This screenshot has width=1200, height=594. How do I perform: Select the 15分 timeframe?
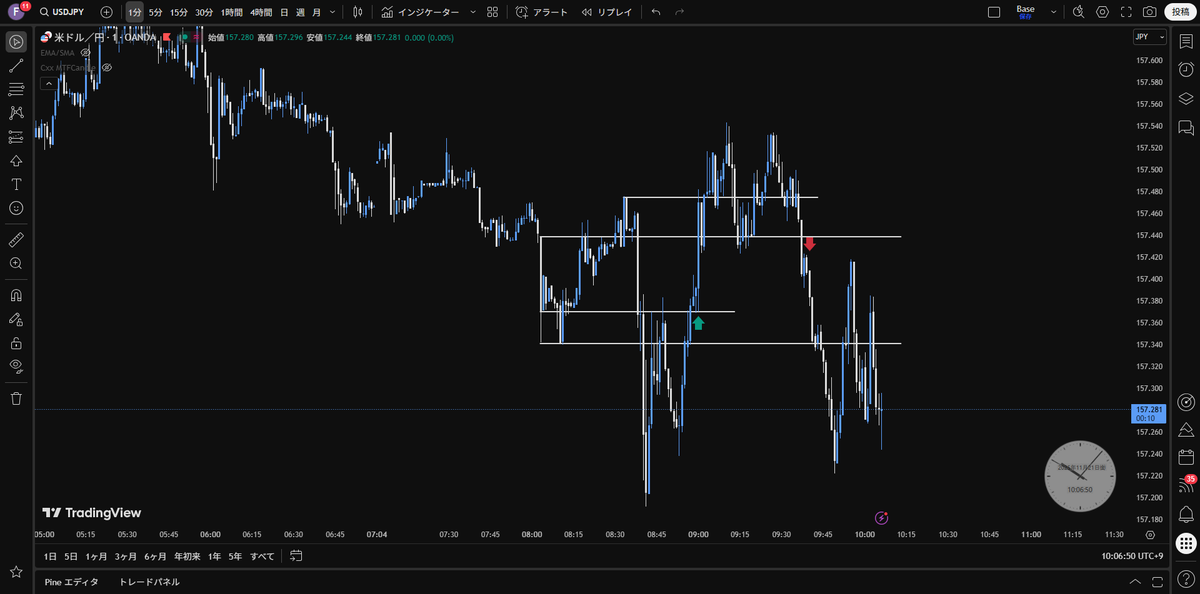coord(178,12)
